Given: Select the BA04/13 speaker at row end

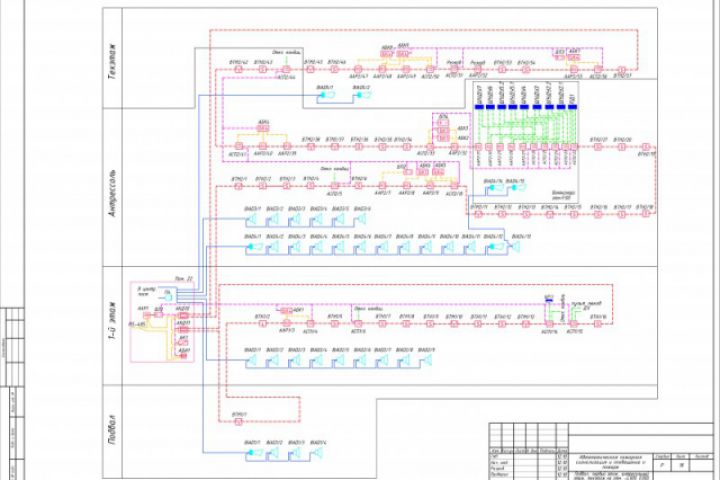Looking at the screenshot, I should (515, 248).
